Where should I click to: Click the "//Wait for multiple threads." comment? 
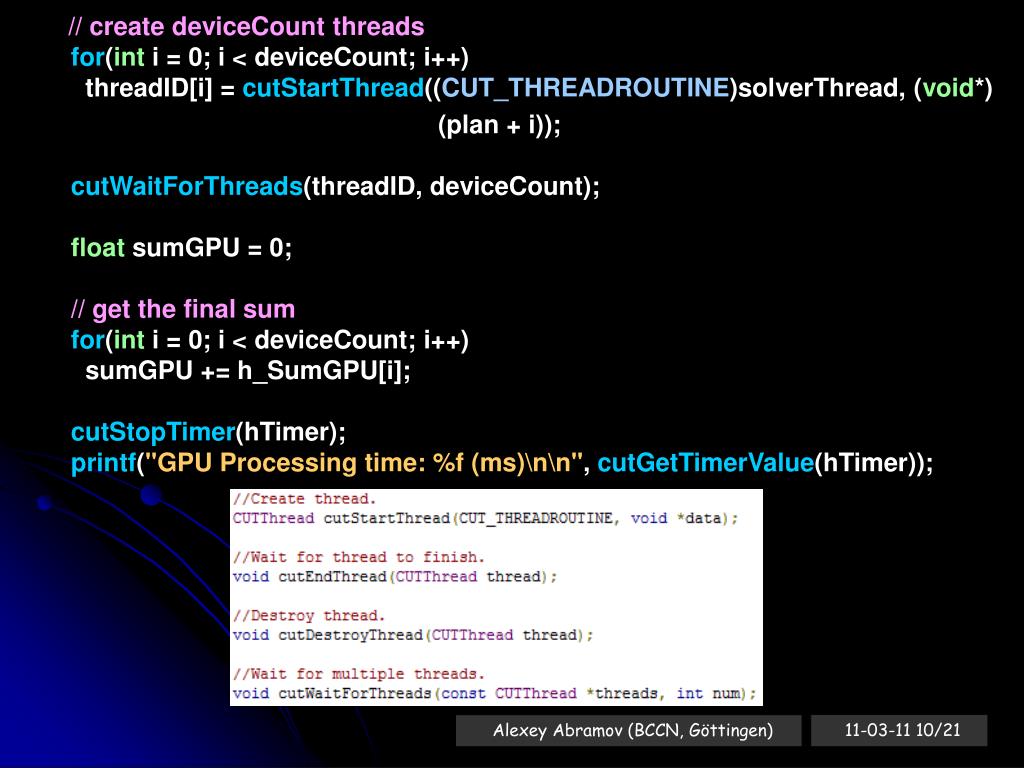click(x=359, y=674)
